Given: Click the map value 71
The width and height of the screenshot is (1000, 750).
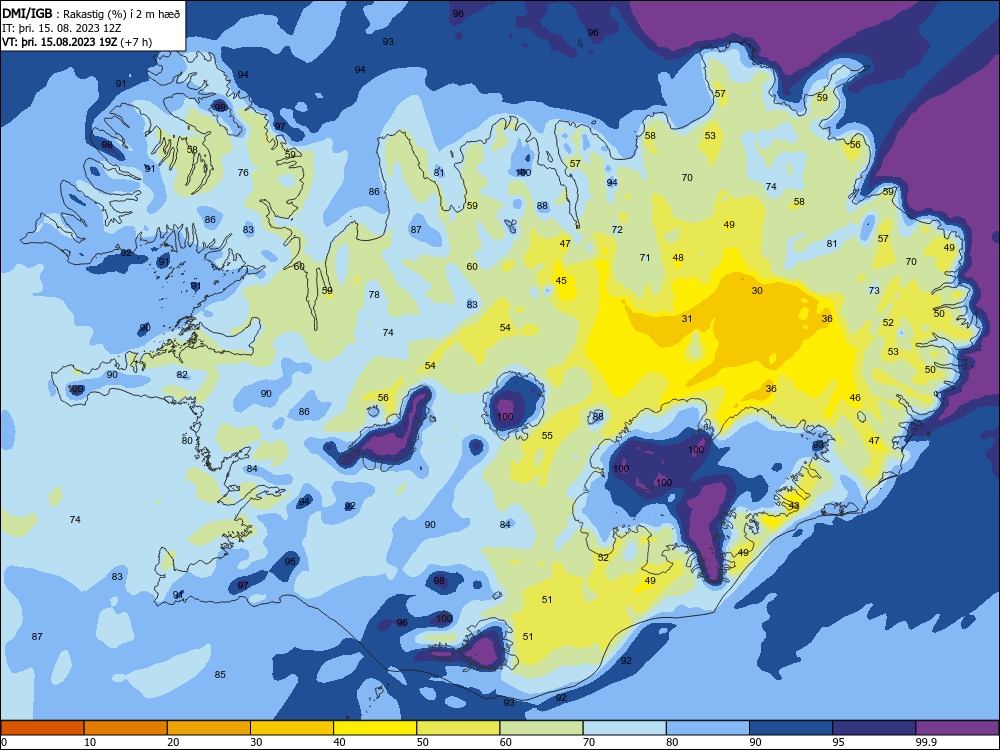Looking at the screenshot, I should pyautogui.click(x=645, y=258).
